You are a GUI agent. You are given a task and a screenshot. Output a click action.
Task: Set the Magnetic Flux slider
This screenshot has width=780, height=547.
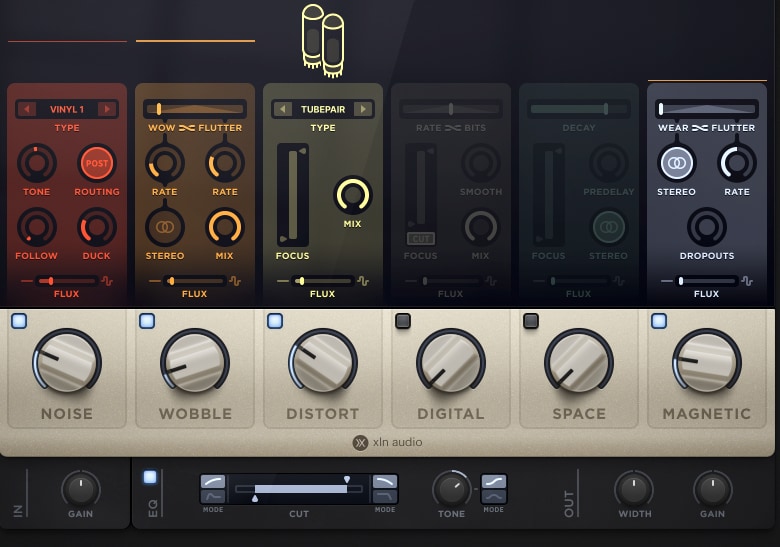[x=706, y=281]
